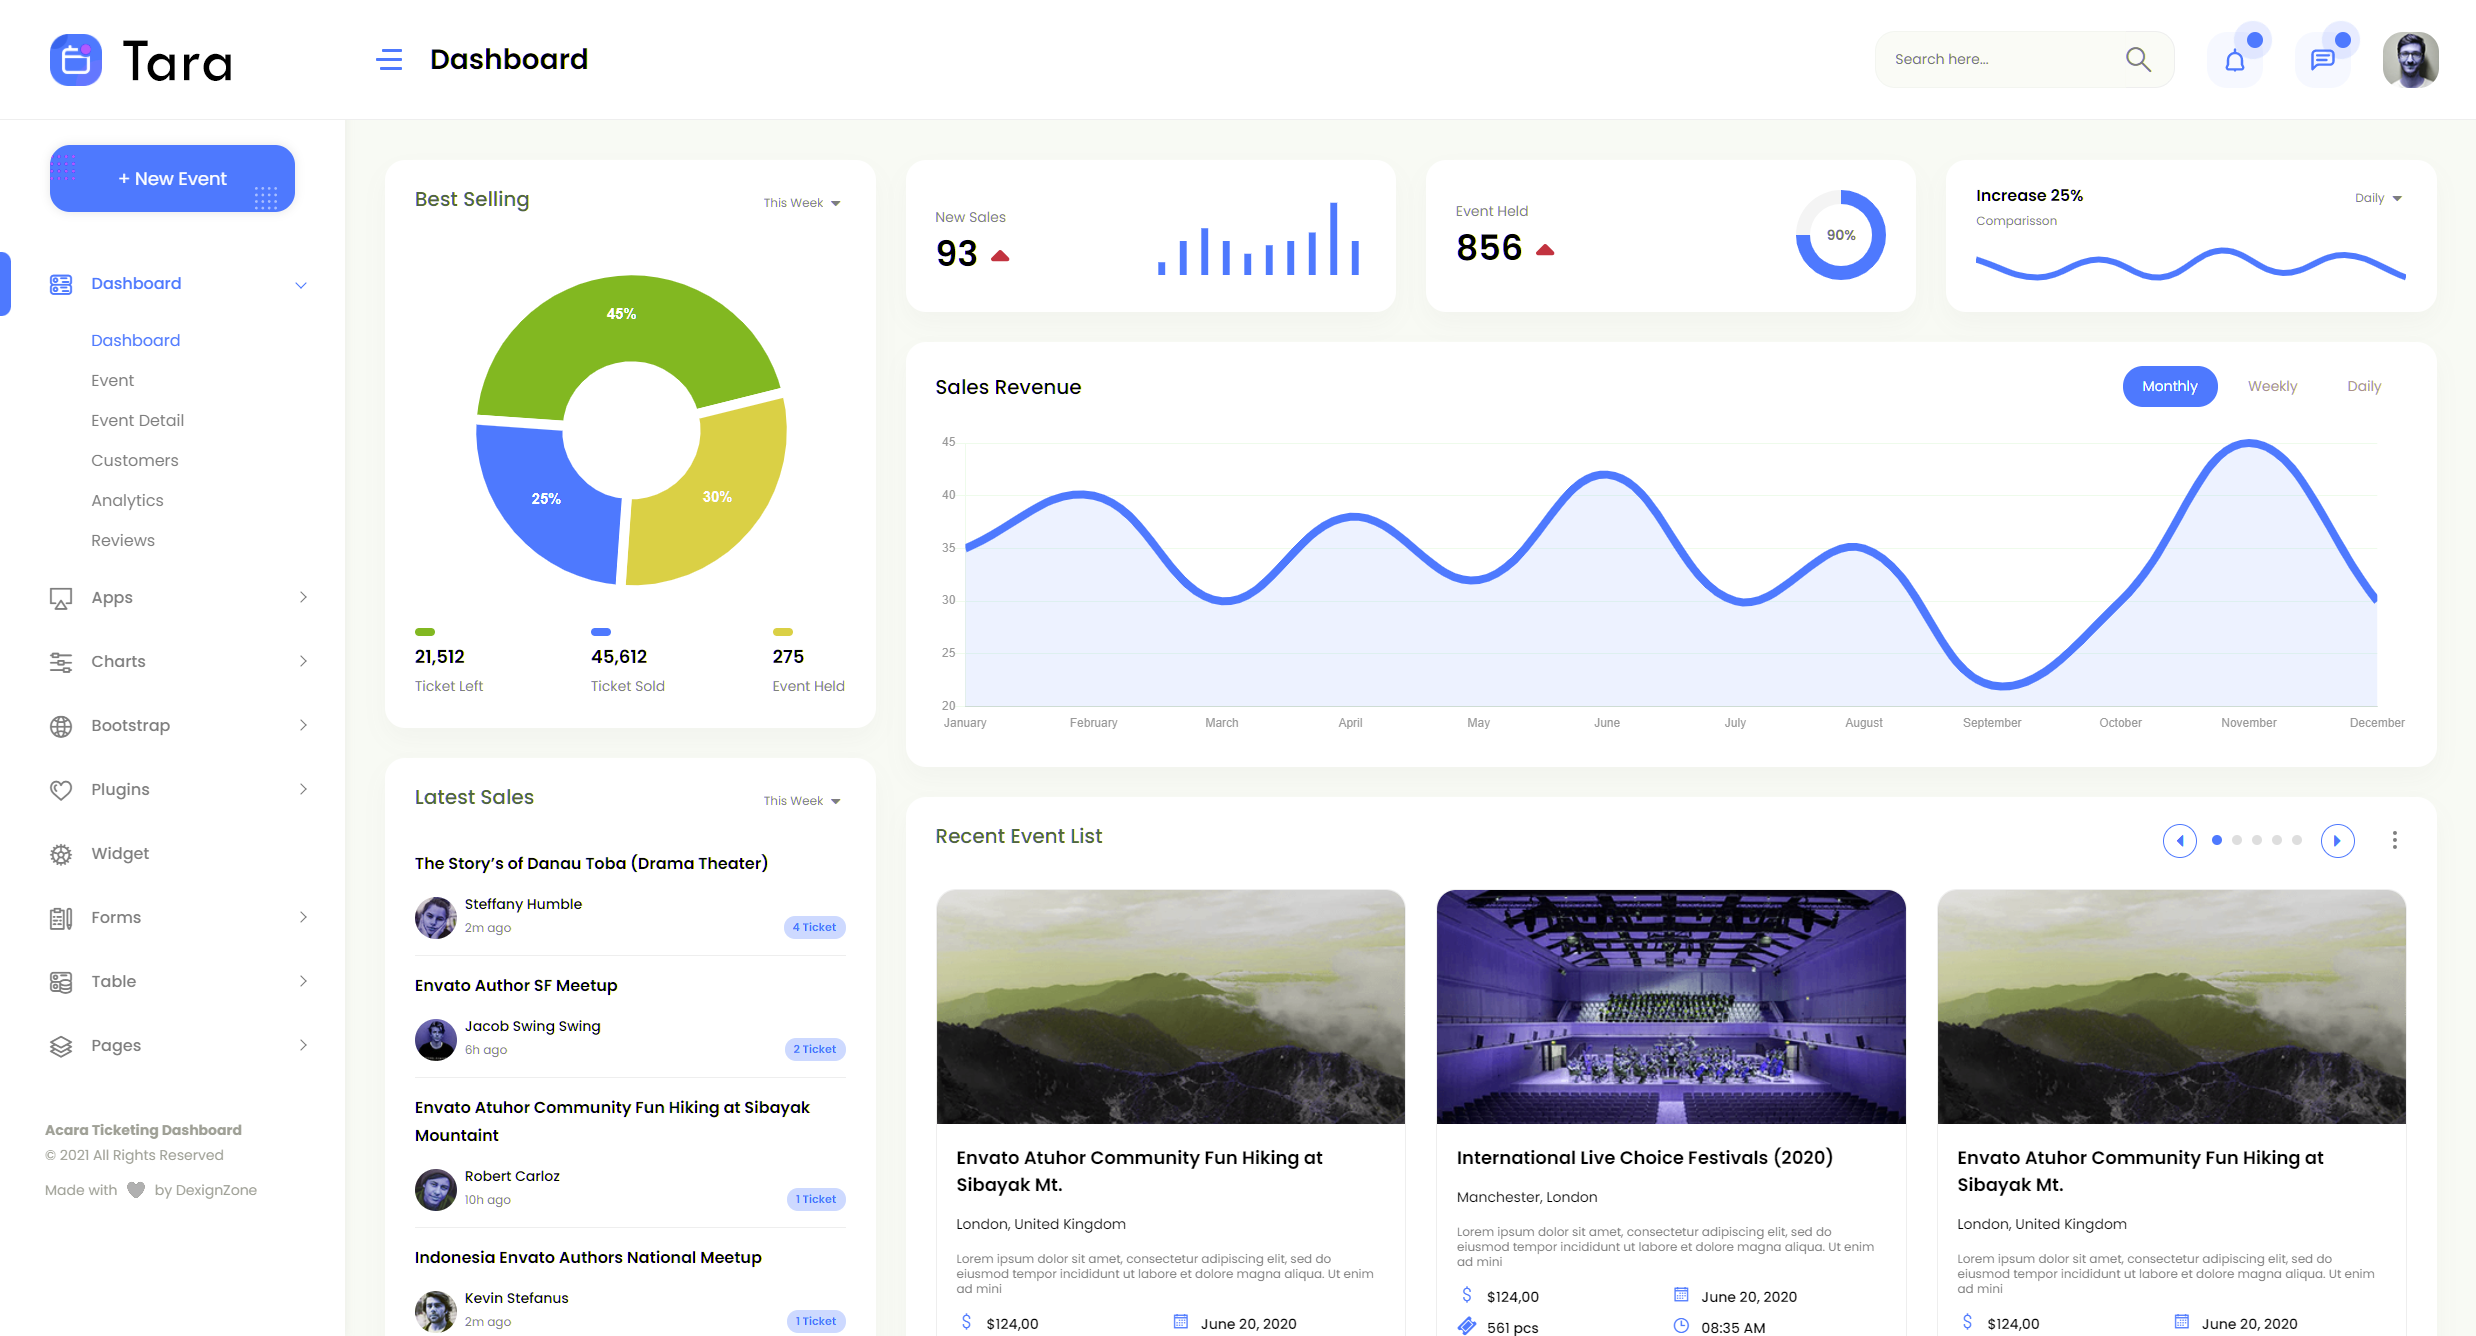Click the search magnifier icon

2138,59
